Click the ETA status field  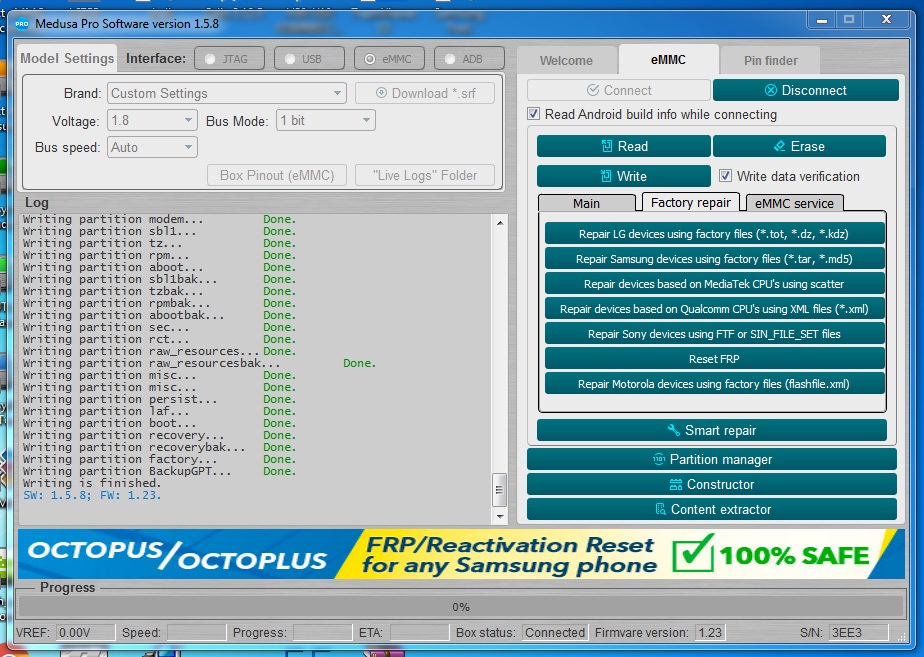(x=419, y=632)
